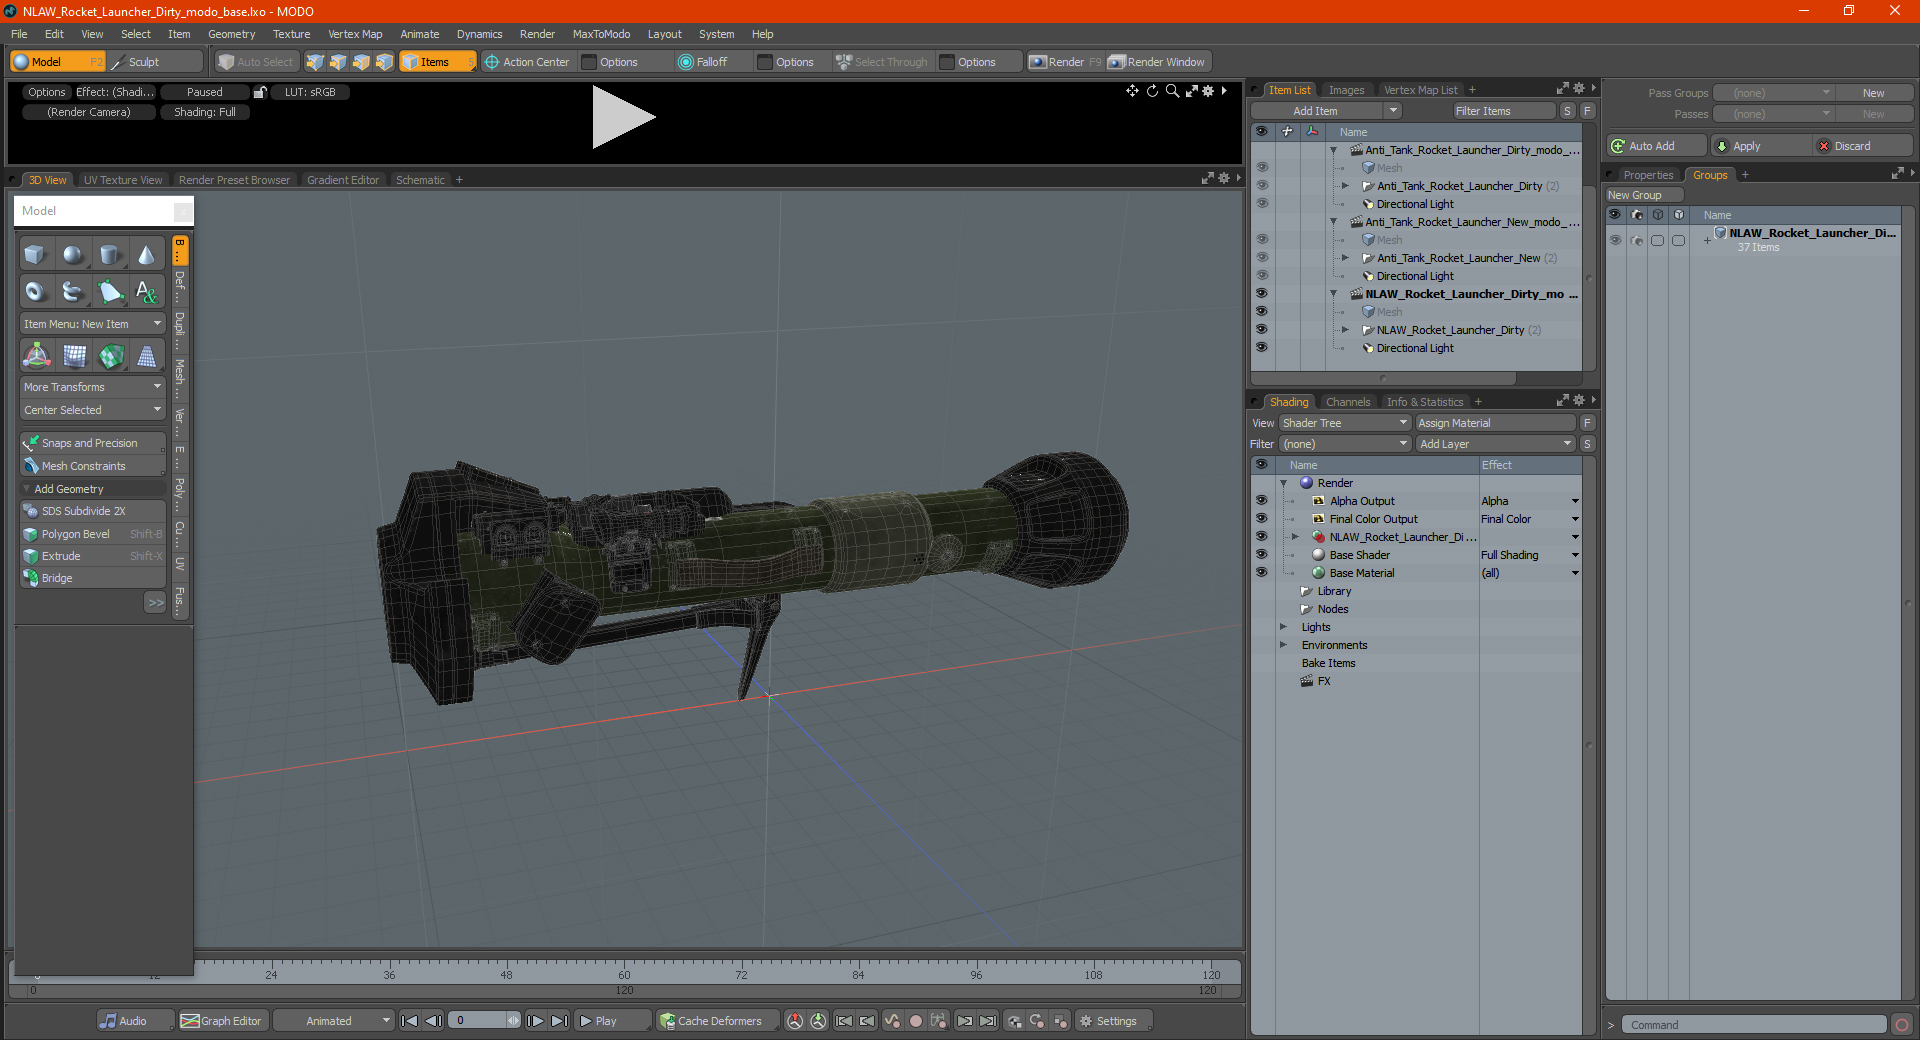Switch to UV Texture View tab
Viewport: 1920px width, 1040px height.
pos(123,180)
